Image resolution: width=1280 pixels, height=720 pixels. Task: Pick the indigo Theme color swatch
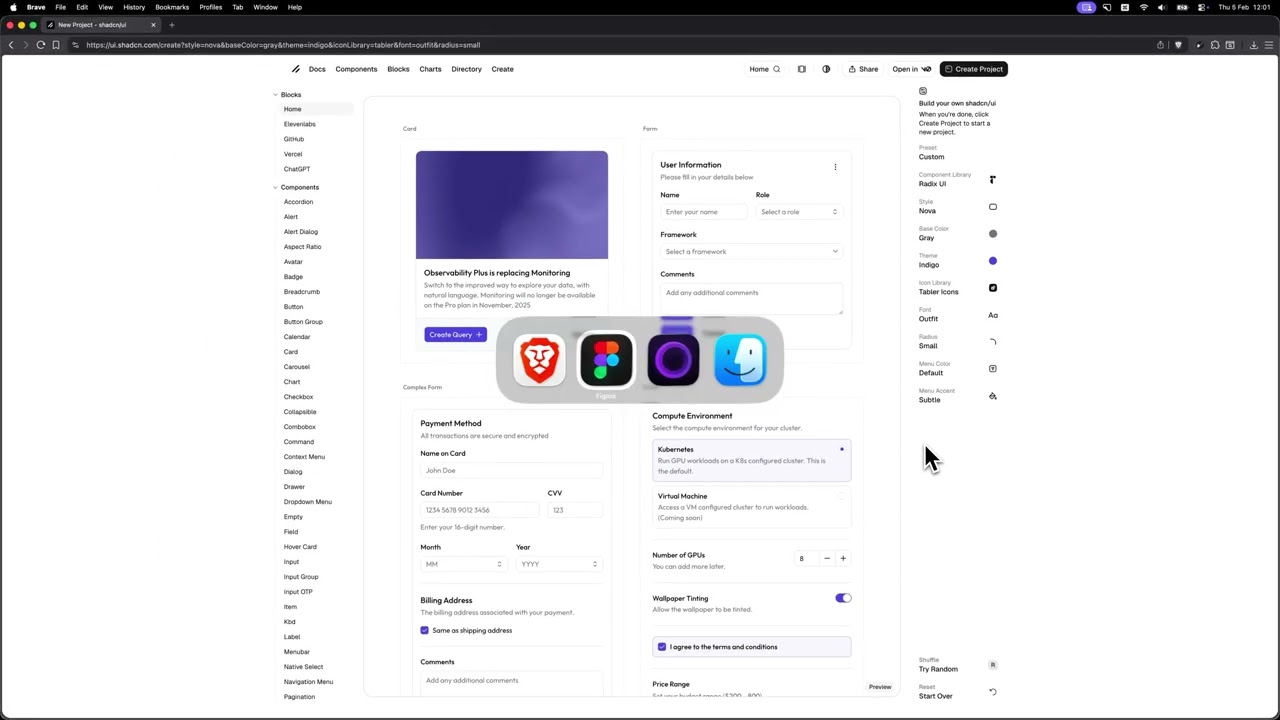pos(993,261)
